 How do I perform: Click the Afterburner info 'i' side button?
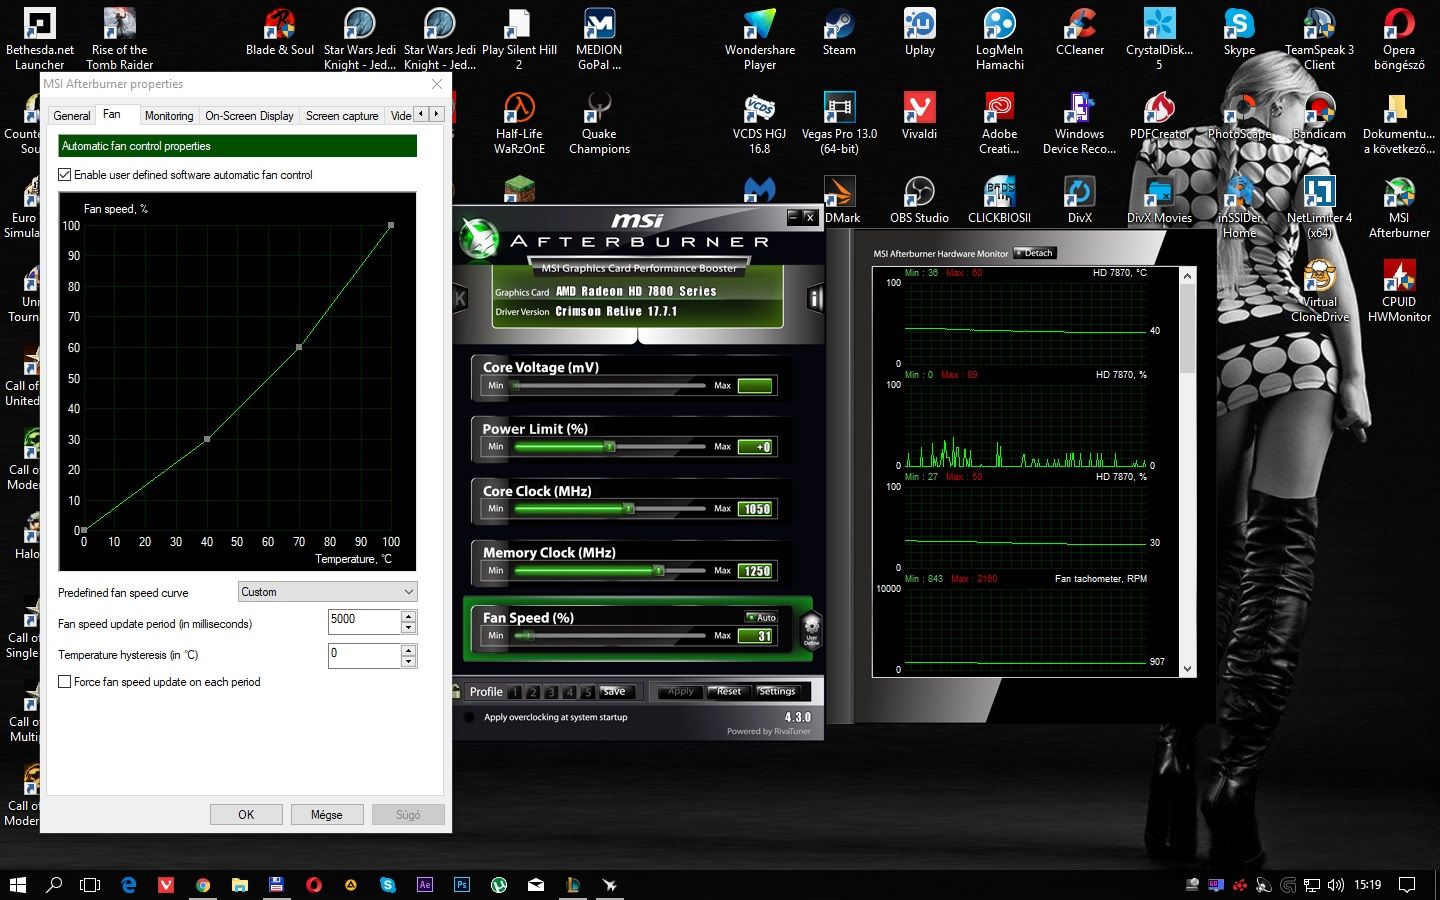point(815,297)
